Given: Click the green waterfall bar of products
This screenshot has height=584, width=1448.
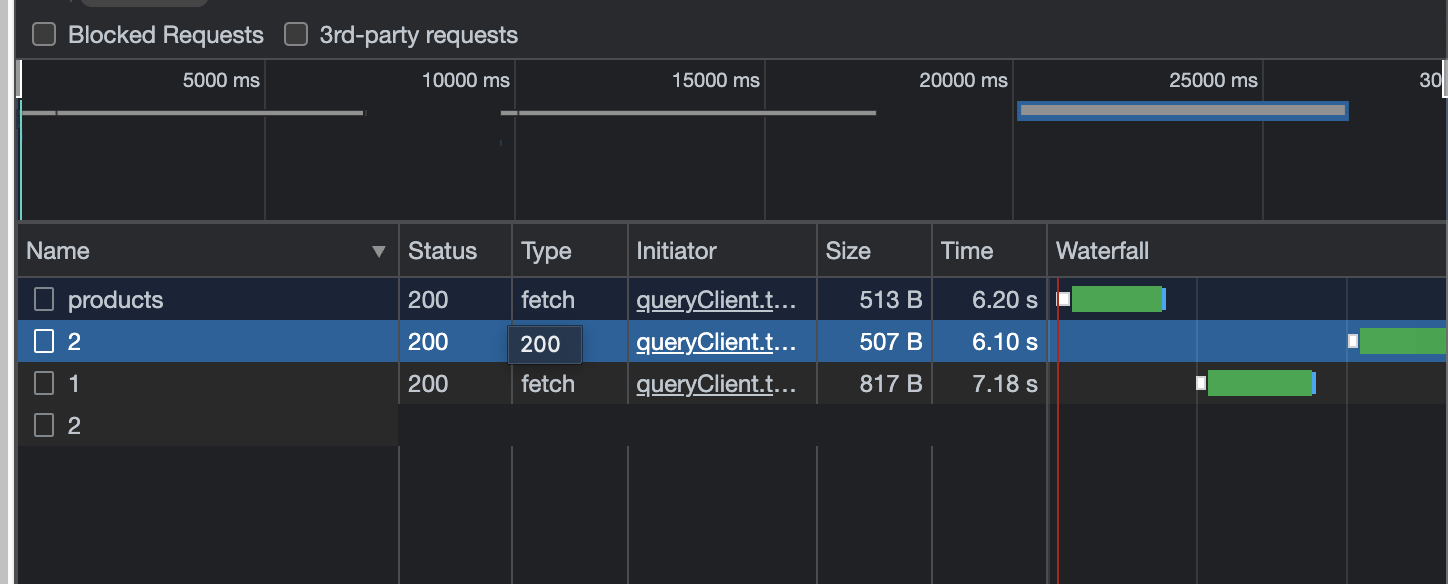Looking at the screenshot, I should 1117,299.
